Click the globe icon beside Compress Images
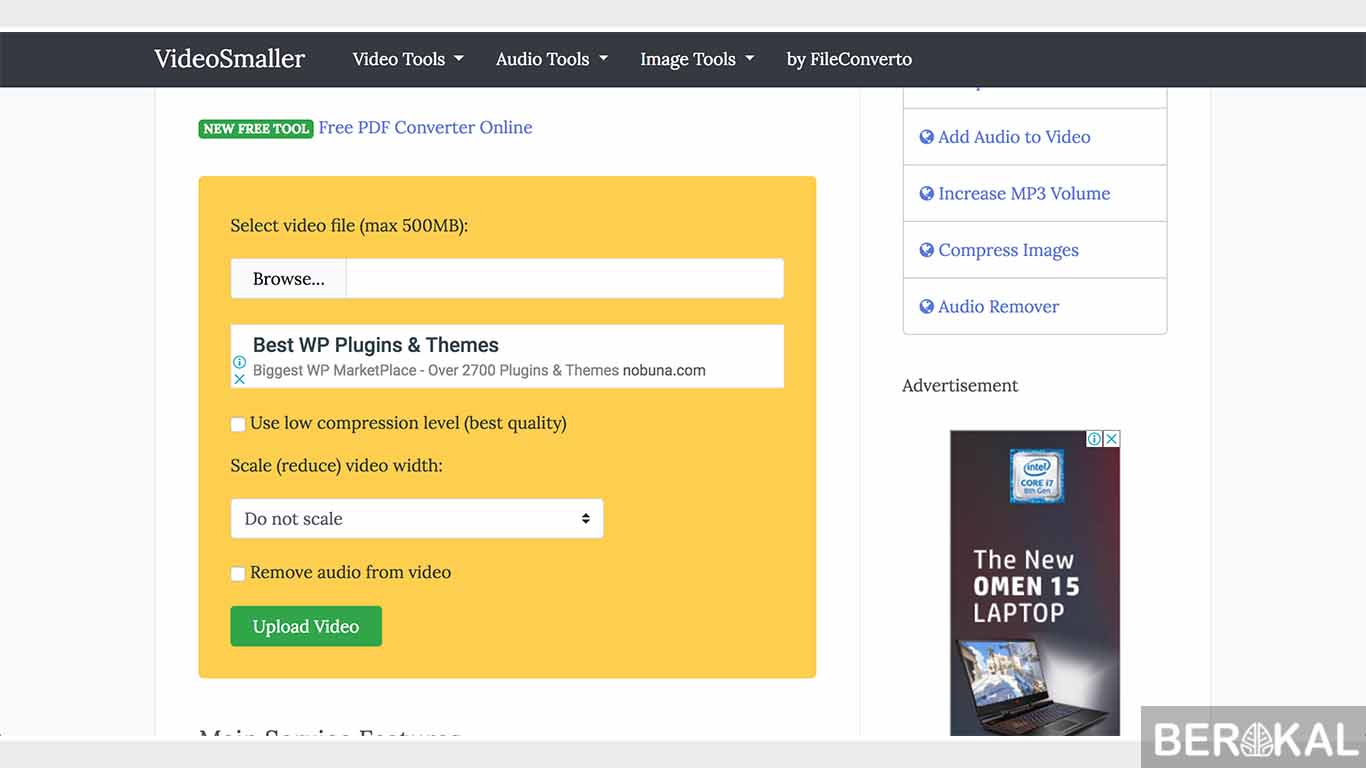1366x768 pixels. point(926,249)
